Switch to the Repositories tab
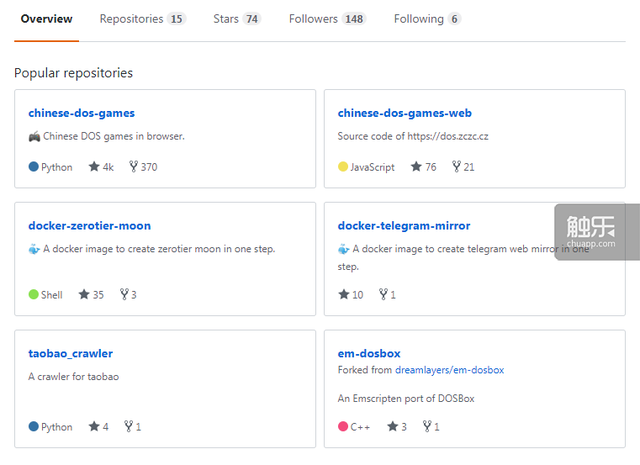Image resolution: width=640 pixels, height=465 pixels. point(142,19)
